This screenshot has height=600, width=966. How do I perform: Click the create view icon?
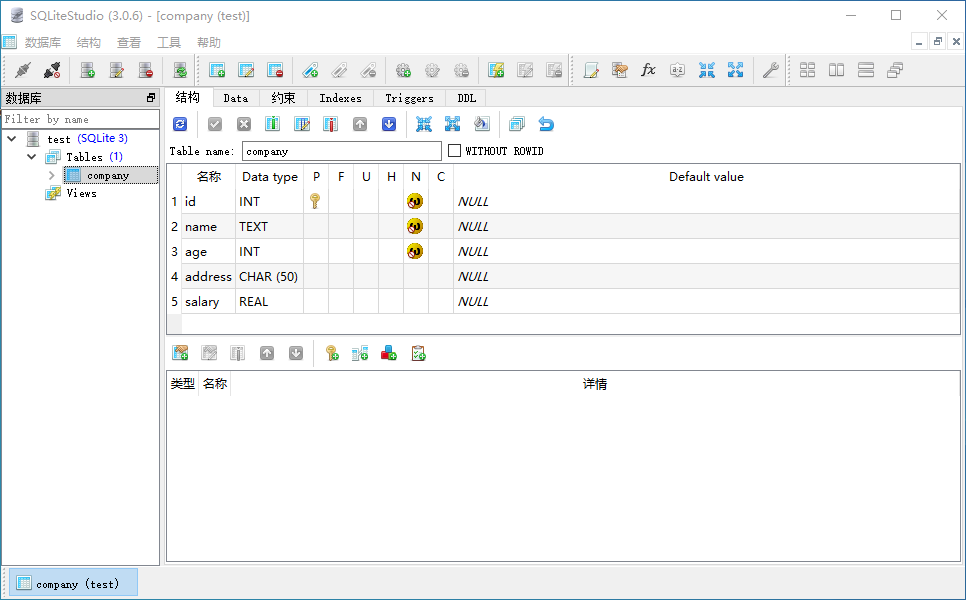tap(496, 70)
